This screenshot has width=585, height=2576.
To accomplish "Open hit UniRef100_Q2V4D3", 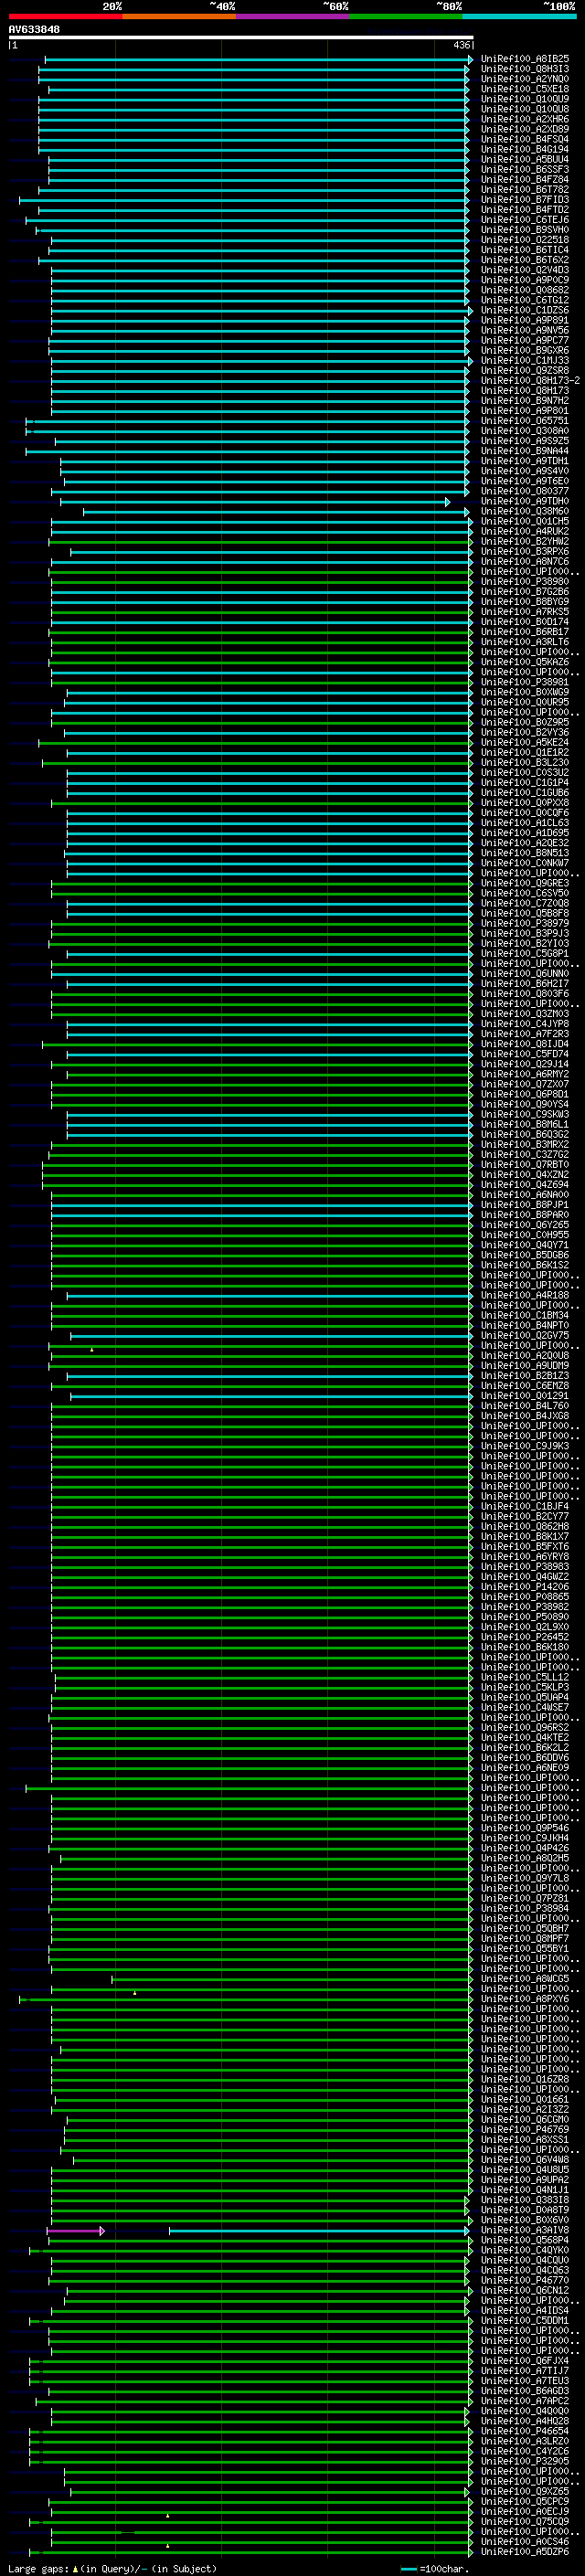I will tap(525, 270).
